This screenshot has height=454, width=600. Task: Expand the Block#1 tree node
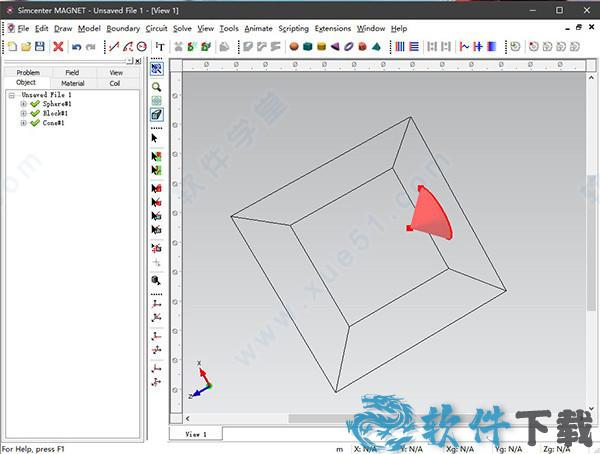click(x=24, y=113)
